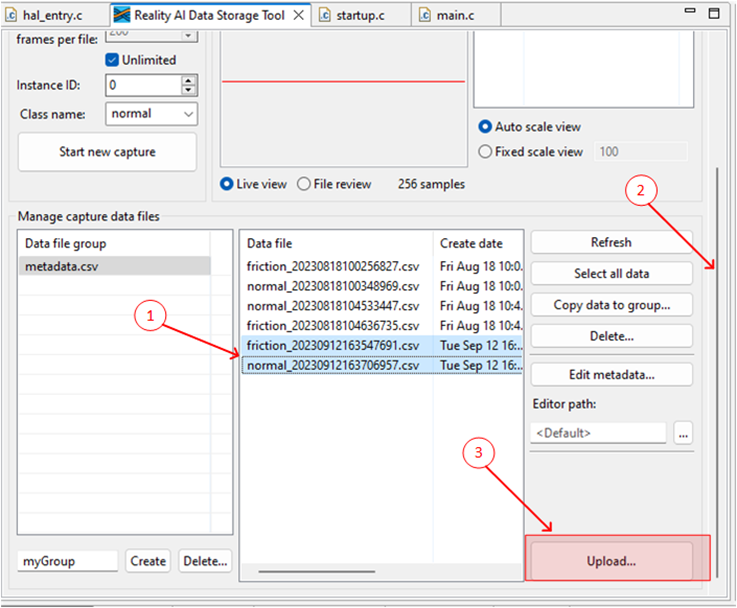Select the File review radio button
Screen dimensions: 737x608
point(304,184)
